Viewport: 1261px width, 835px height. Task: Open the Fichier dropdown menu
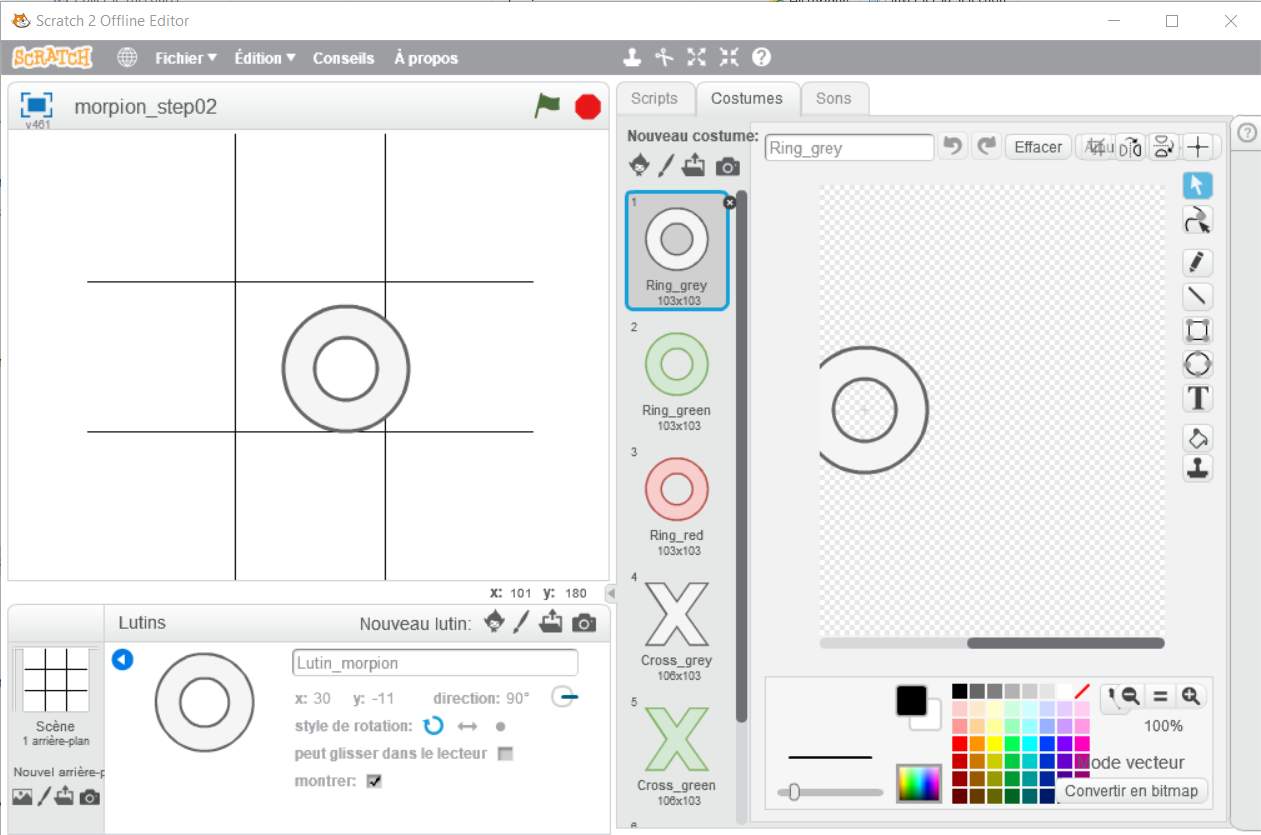pos(185,58)
